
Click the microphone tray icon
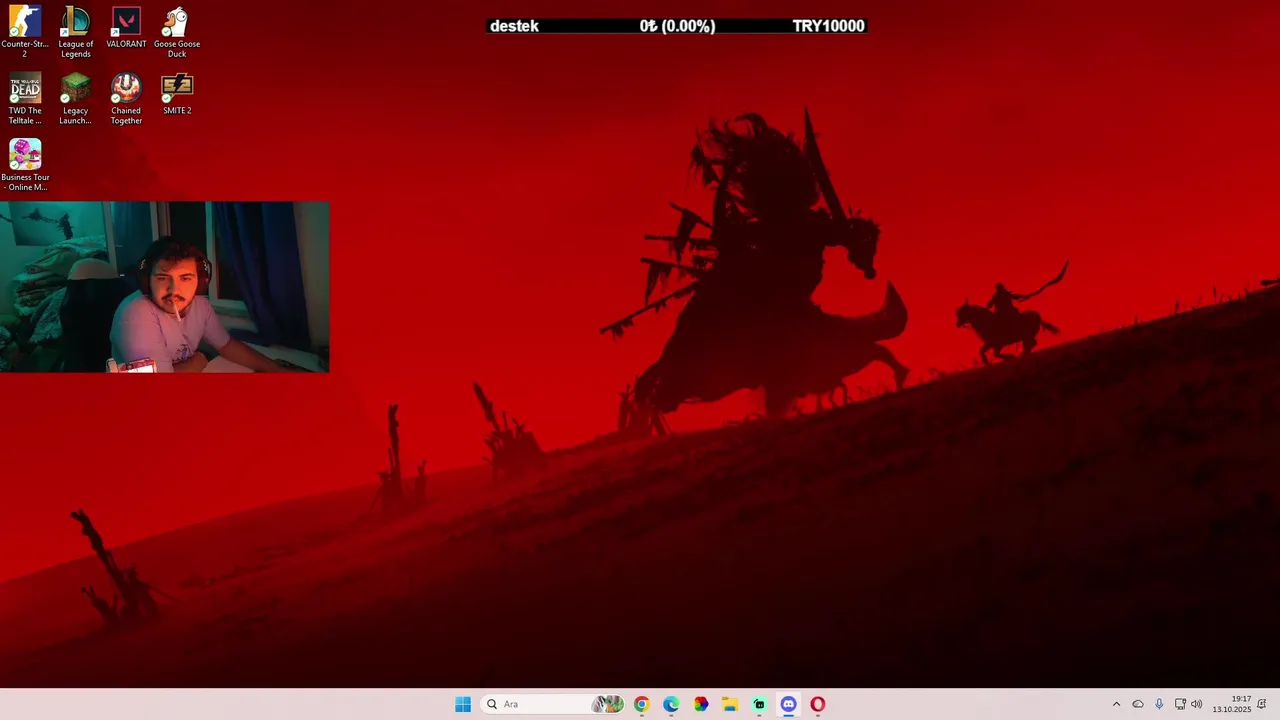[x=1159, y=704]
